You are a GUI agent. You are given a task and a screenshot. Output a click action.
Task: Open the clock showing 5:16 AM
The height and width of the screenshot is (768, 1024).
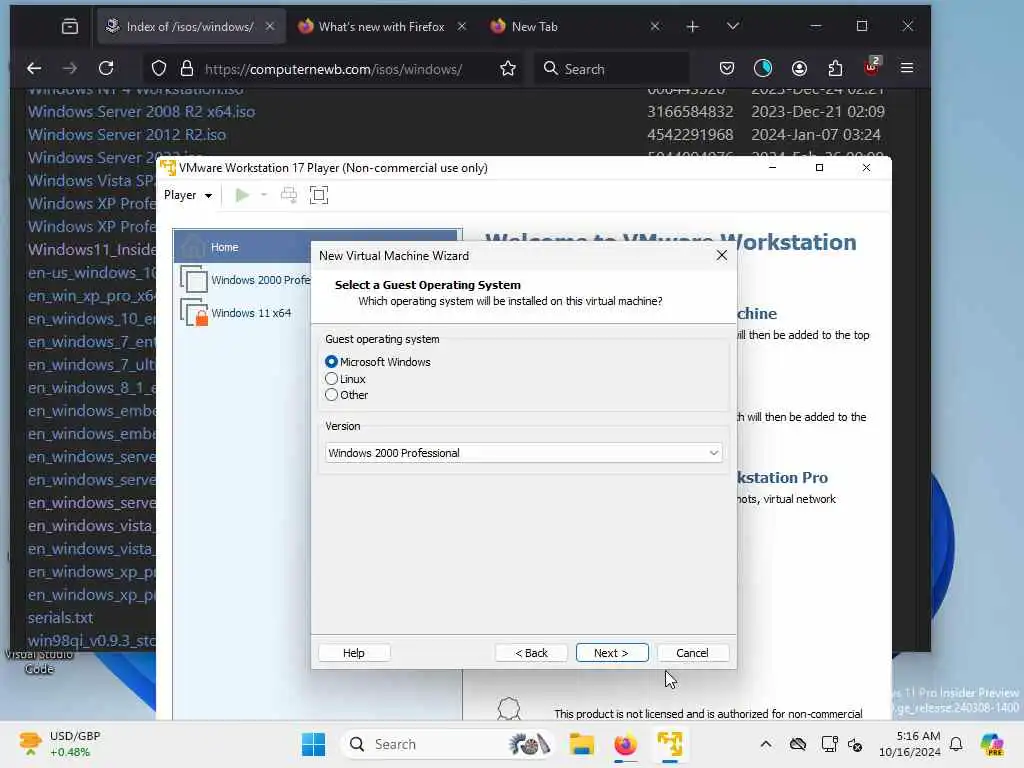[x=909, y=744]
